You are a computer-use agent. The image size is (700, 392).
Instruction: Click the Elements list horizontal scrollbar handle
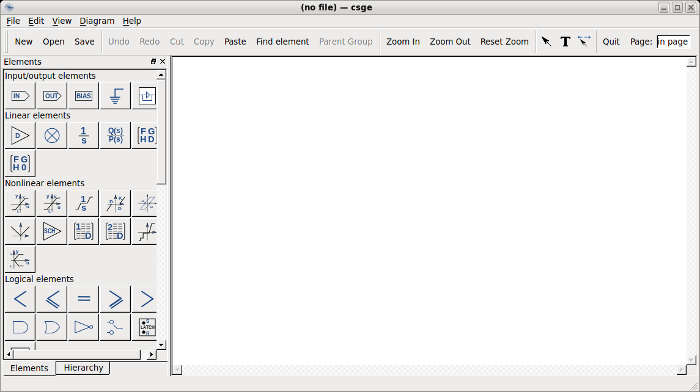(x=78, y=354)
